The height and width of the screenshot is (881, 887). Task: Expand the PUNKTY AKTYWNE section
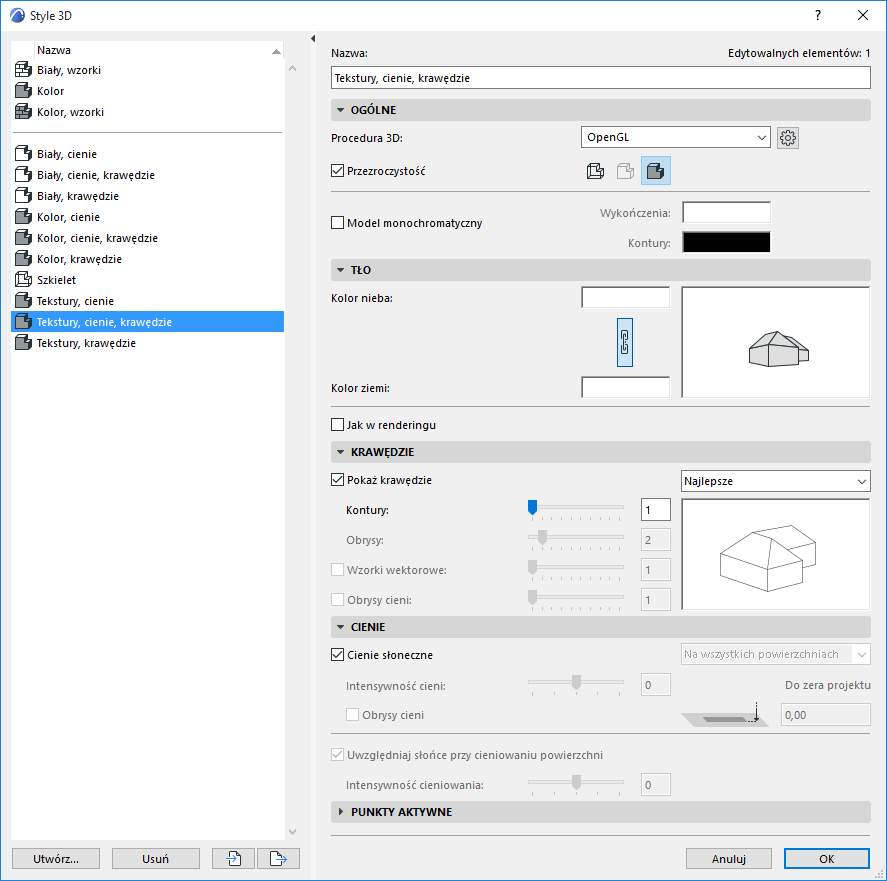coord(341,811)
